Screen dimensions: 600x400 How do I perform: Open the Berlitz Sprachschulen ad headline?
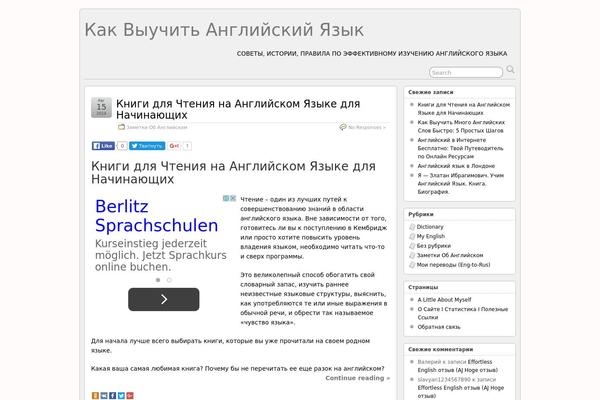click(x=157, y=216)
